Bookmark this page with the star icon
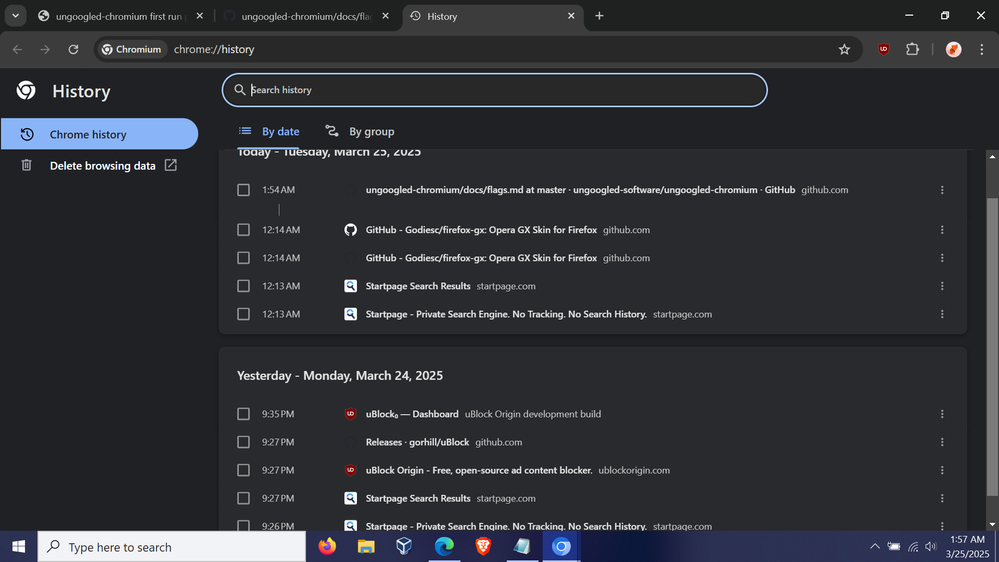The width and height of the screenshot is (999, 562). coord(844,49)
